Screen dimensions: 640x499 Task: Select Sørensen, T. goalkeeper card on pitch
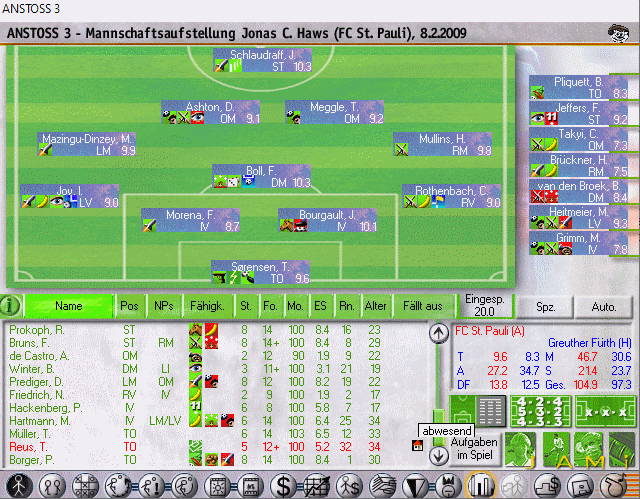(x=260, y=273)
